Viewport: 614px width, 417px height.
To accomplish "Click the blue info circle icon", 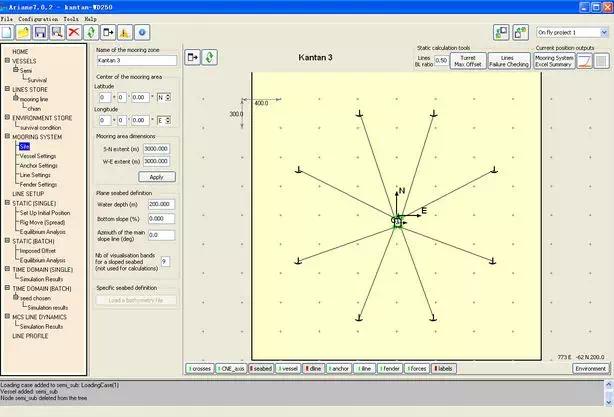I will (141, 33).
